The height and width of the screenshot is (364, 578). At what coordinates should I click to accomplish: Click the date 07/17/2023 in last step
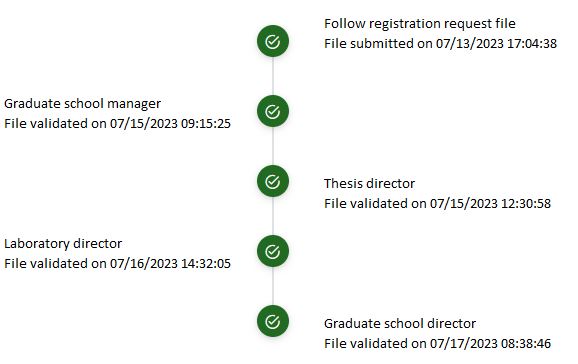tap(464, 344)
